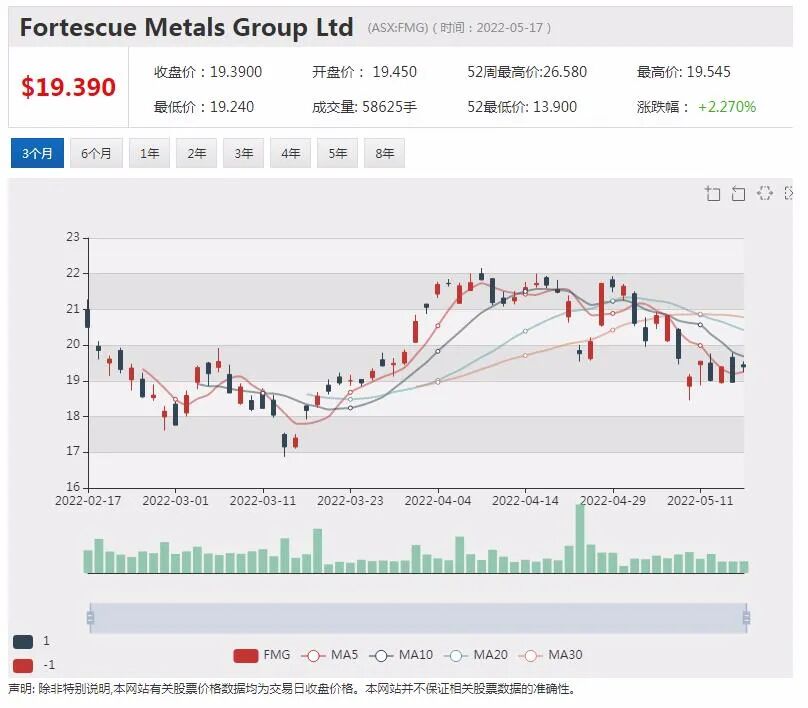Click the disclaimer text beginning 声明

tap(292, 689)
